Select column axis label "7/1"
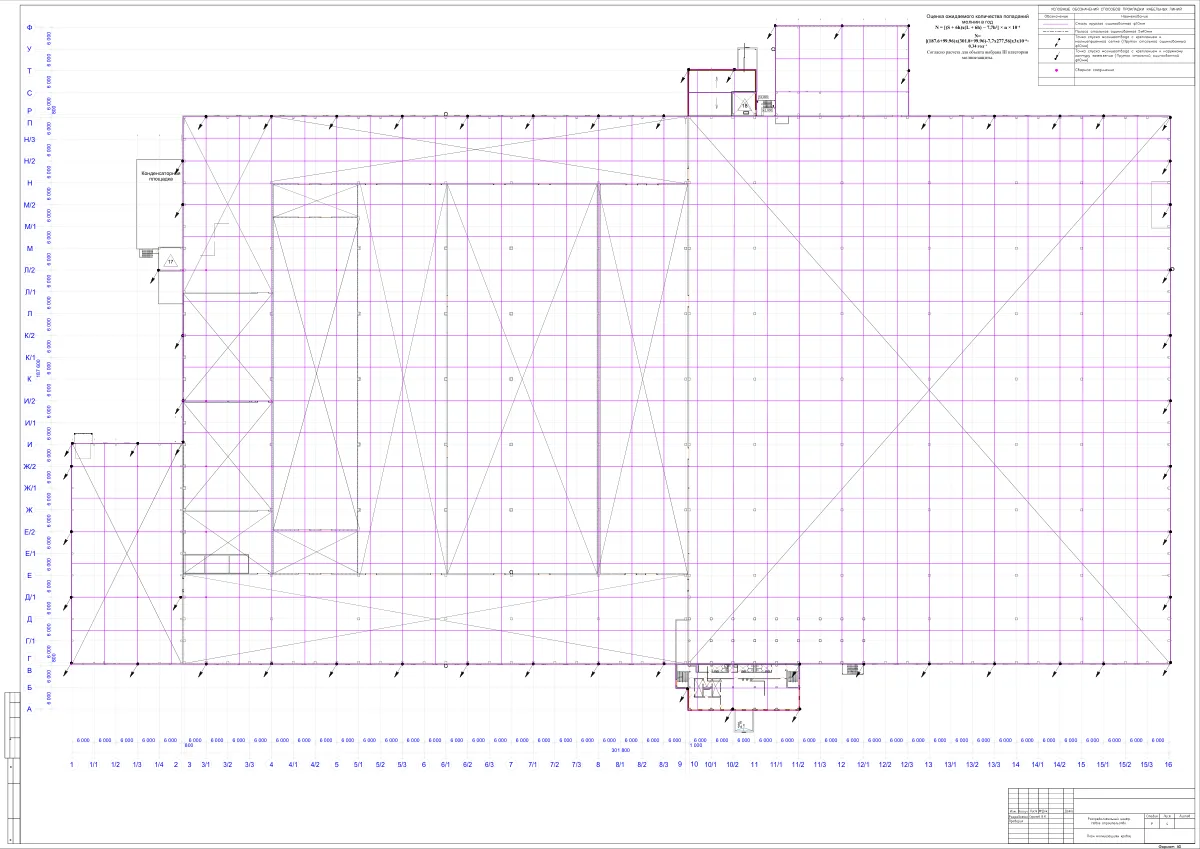This screenshot has width=1200, height=849. [x=532, y=765]
